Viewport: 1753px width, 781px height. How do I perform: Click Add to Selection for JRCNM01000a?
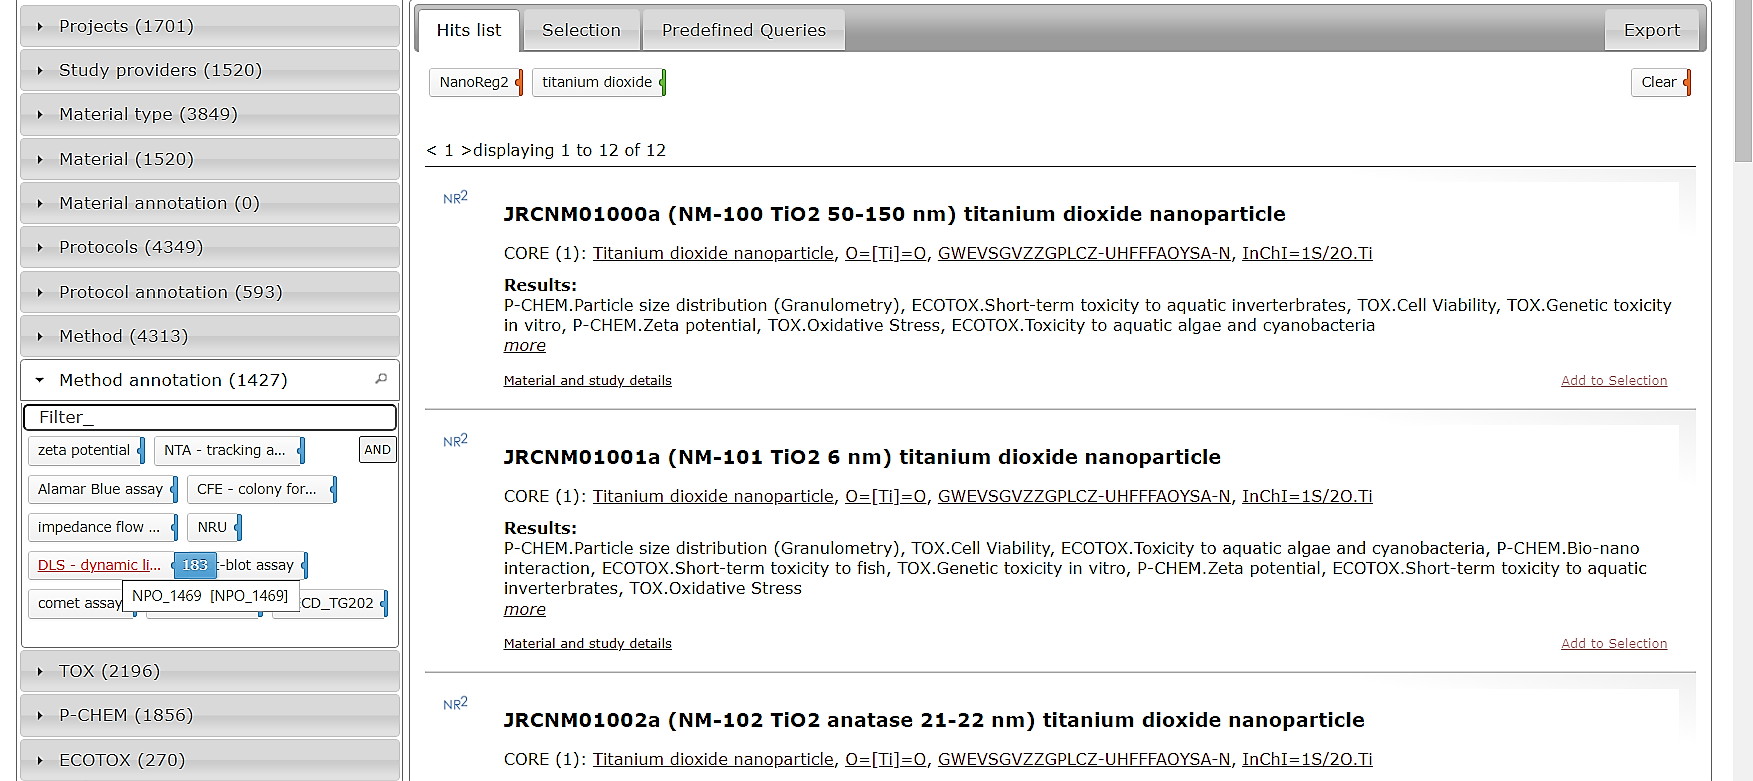(x=1613, y=381)
